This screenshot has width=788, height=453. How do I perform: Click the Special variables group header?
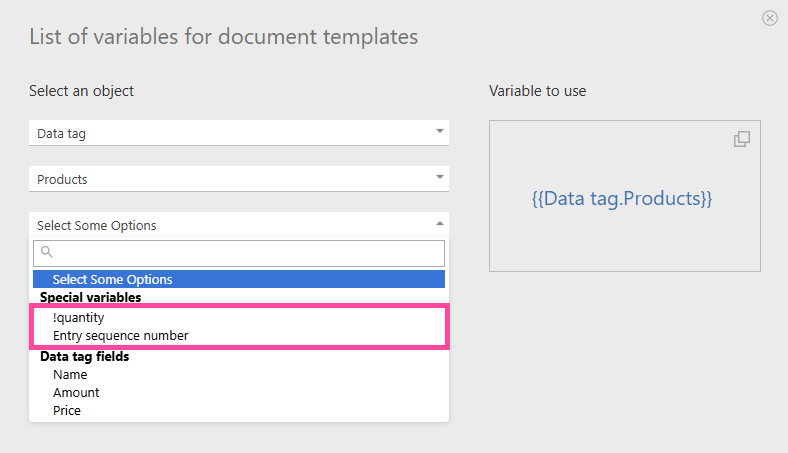click(90, 297)
